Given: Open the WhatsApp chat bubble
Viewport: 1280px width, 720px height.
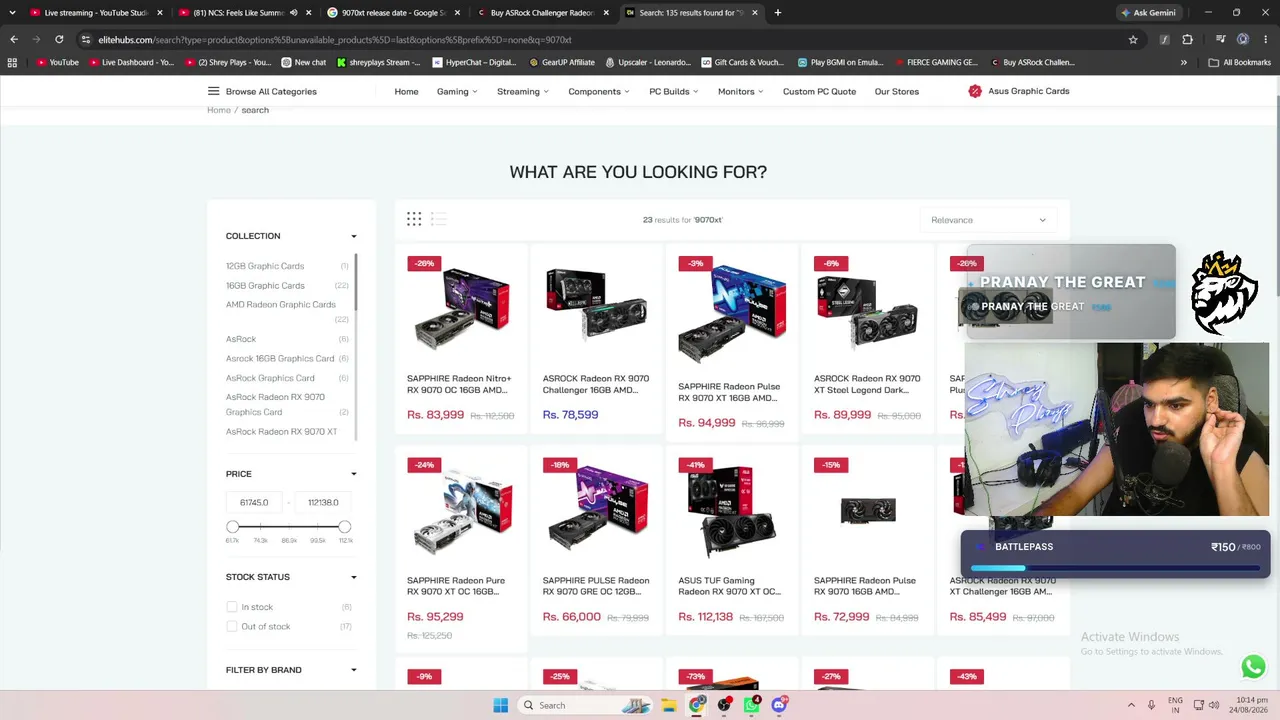Looking at the screenshot, I should (1253, 666).
